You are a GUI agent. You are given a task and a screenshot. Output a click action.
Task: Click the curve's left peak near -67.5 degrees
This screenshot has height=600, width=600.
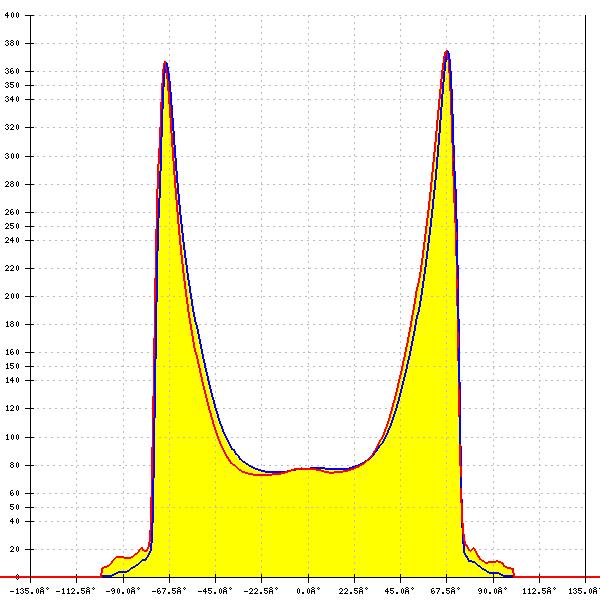pos(165,62)
